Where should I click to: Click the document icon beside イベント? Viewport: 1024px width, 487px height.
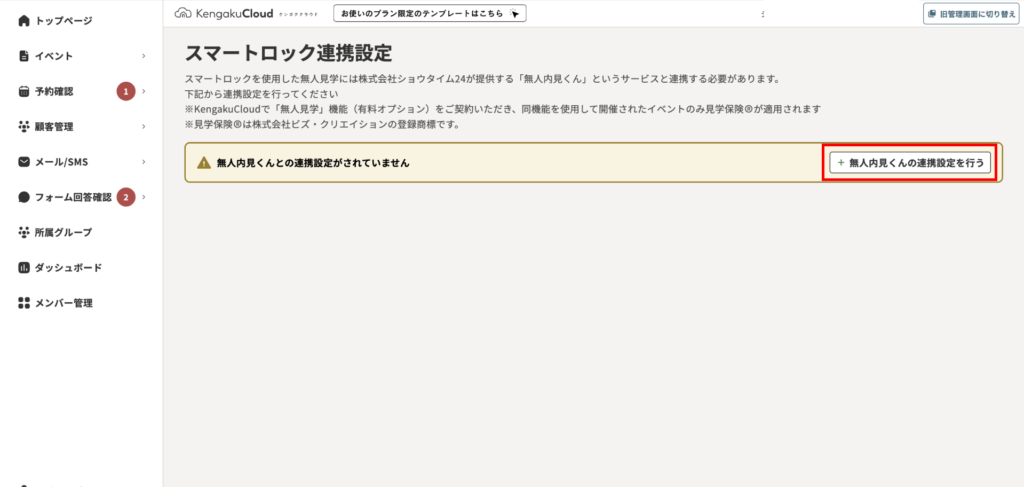24,56
